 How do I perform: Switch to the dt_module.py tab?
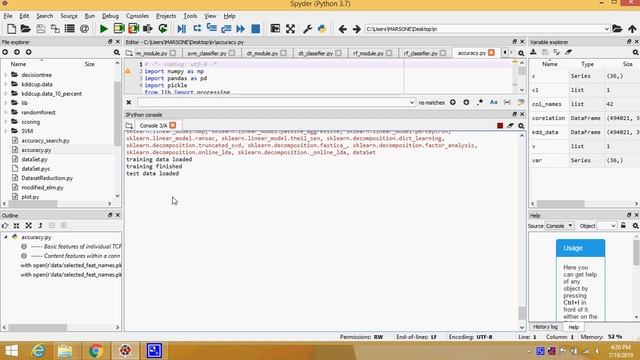tap(262, 53)
